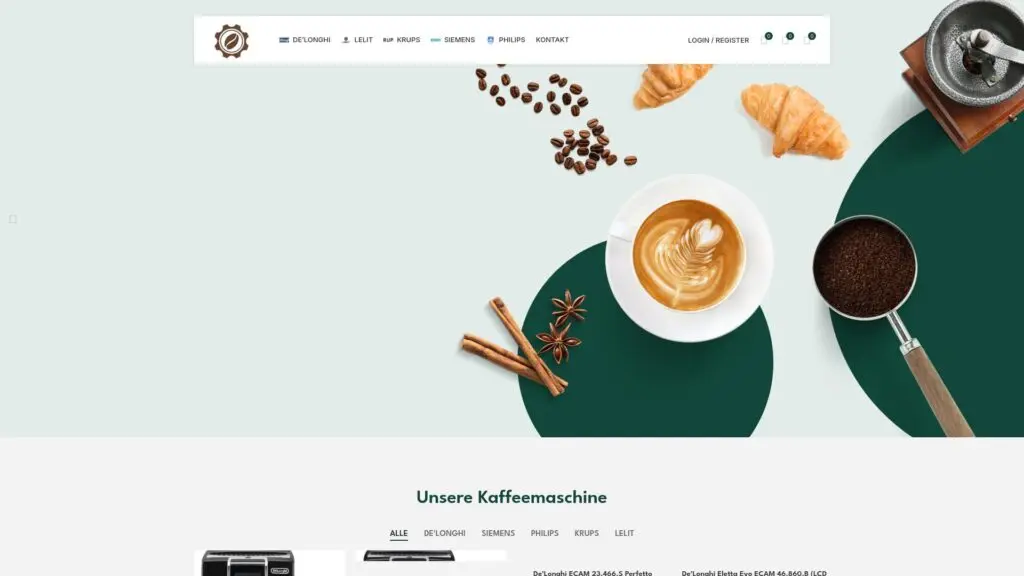Click the coffee bean gear logo
The image size is (1024, 576).
[231, 40]
